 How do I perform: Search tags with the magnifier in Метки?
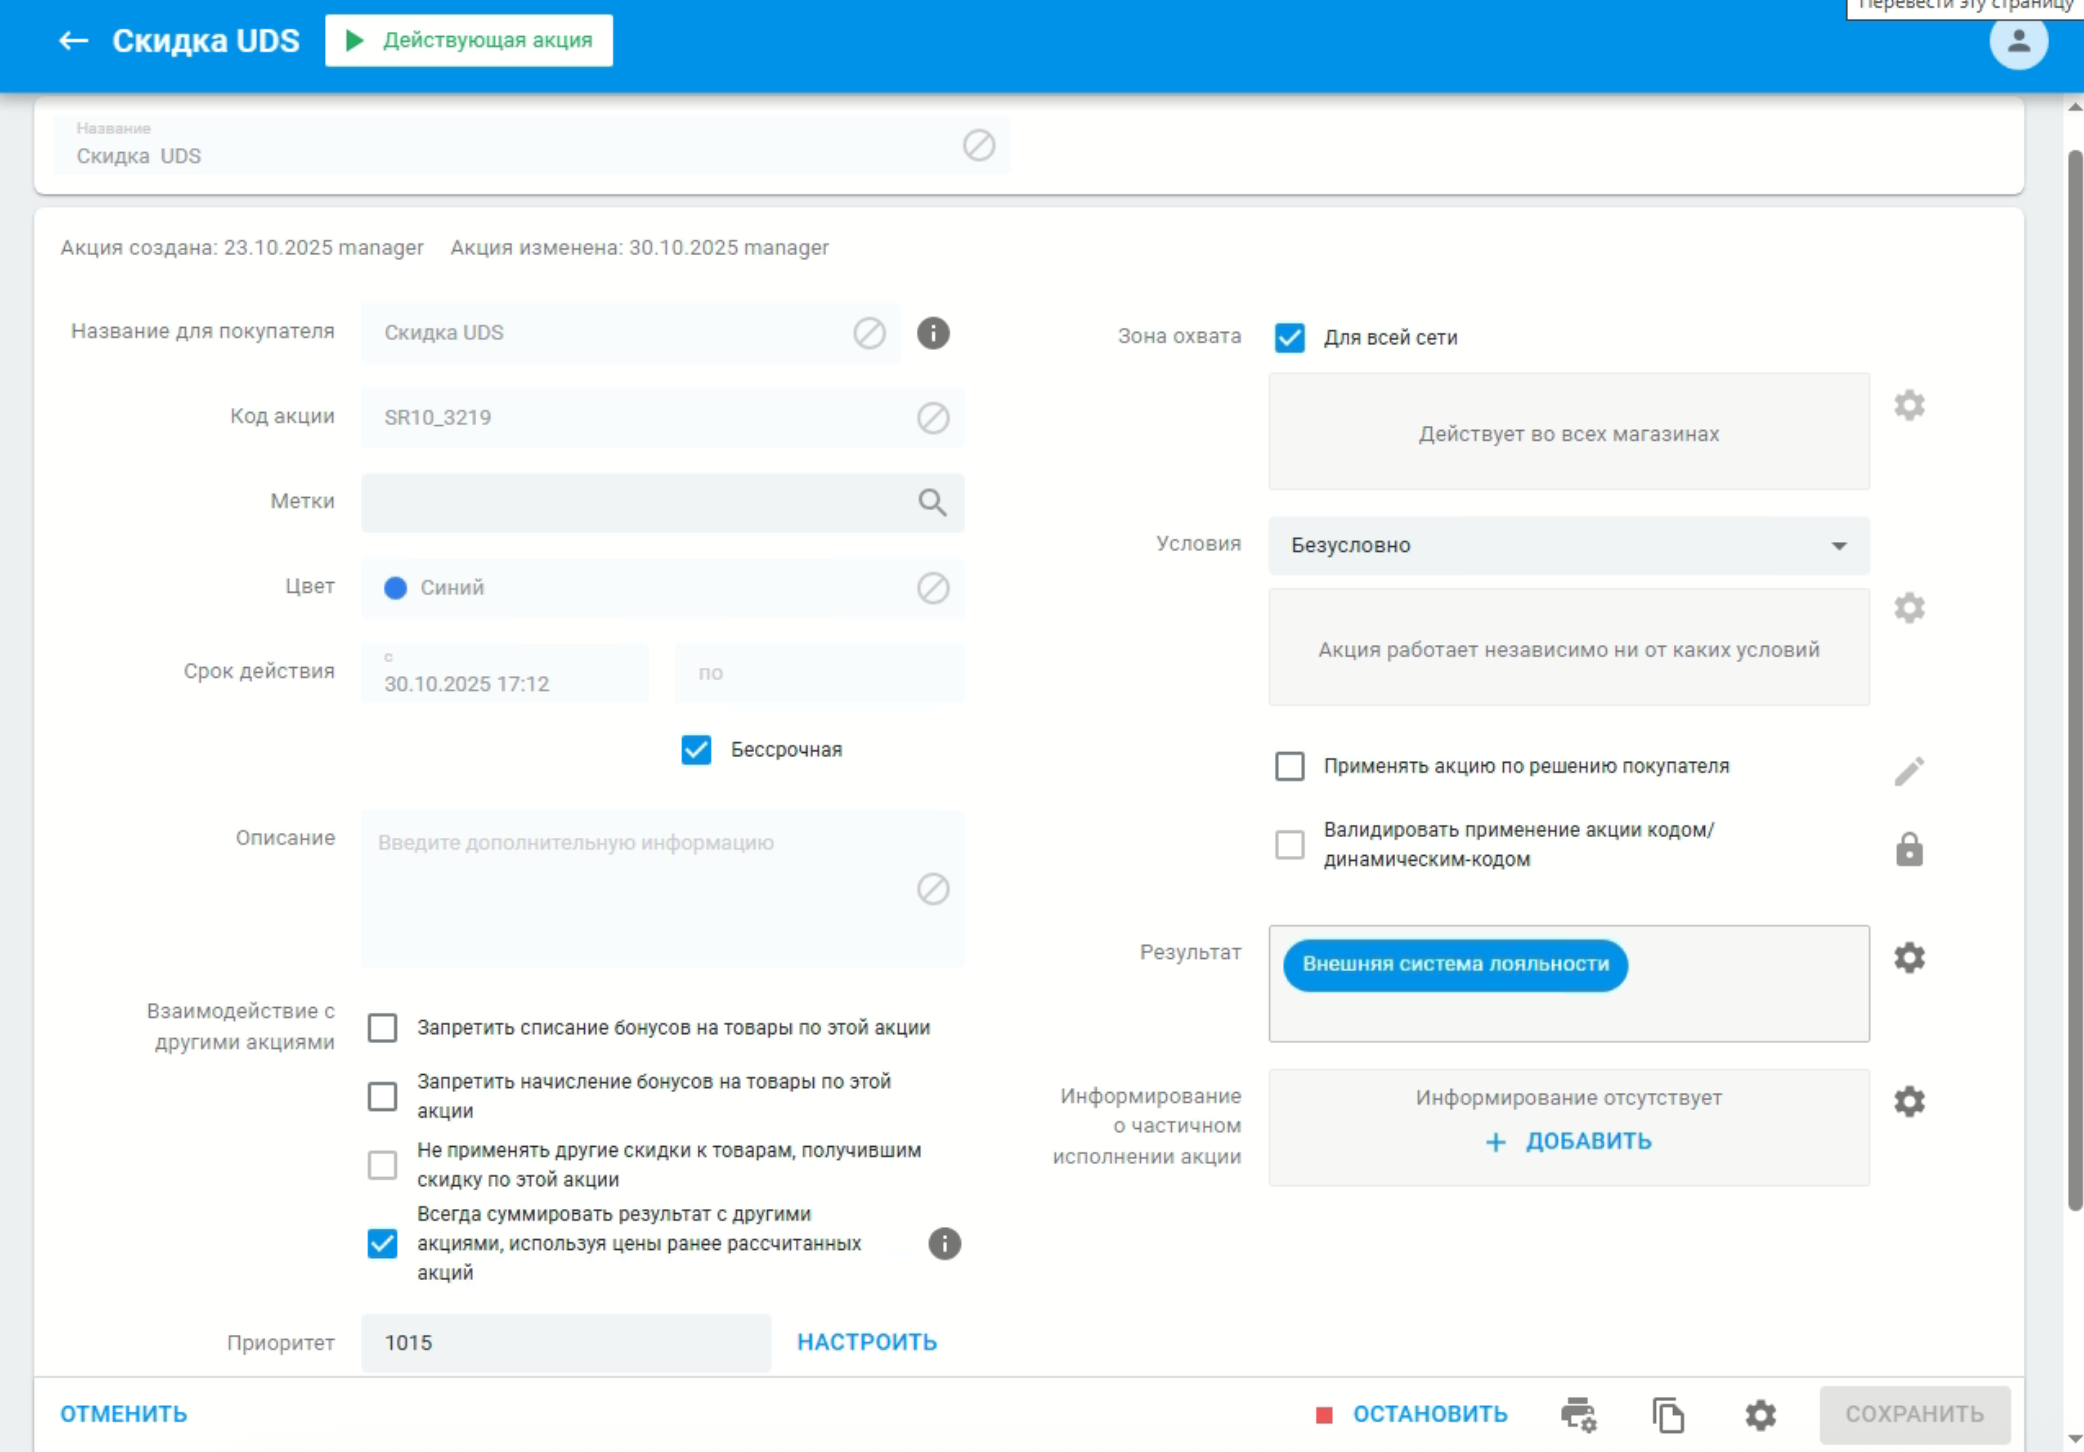932,502
